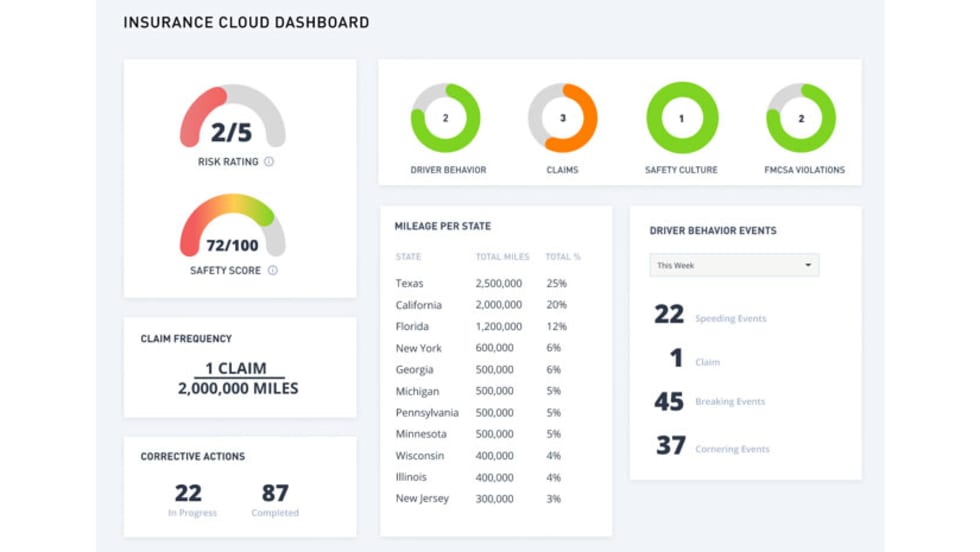
Task: Click the Safety Score info icon
Action: pyautogui.click(x=272, y=270)
